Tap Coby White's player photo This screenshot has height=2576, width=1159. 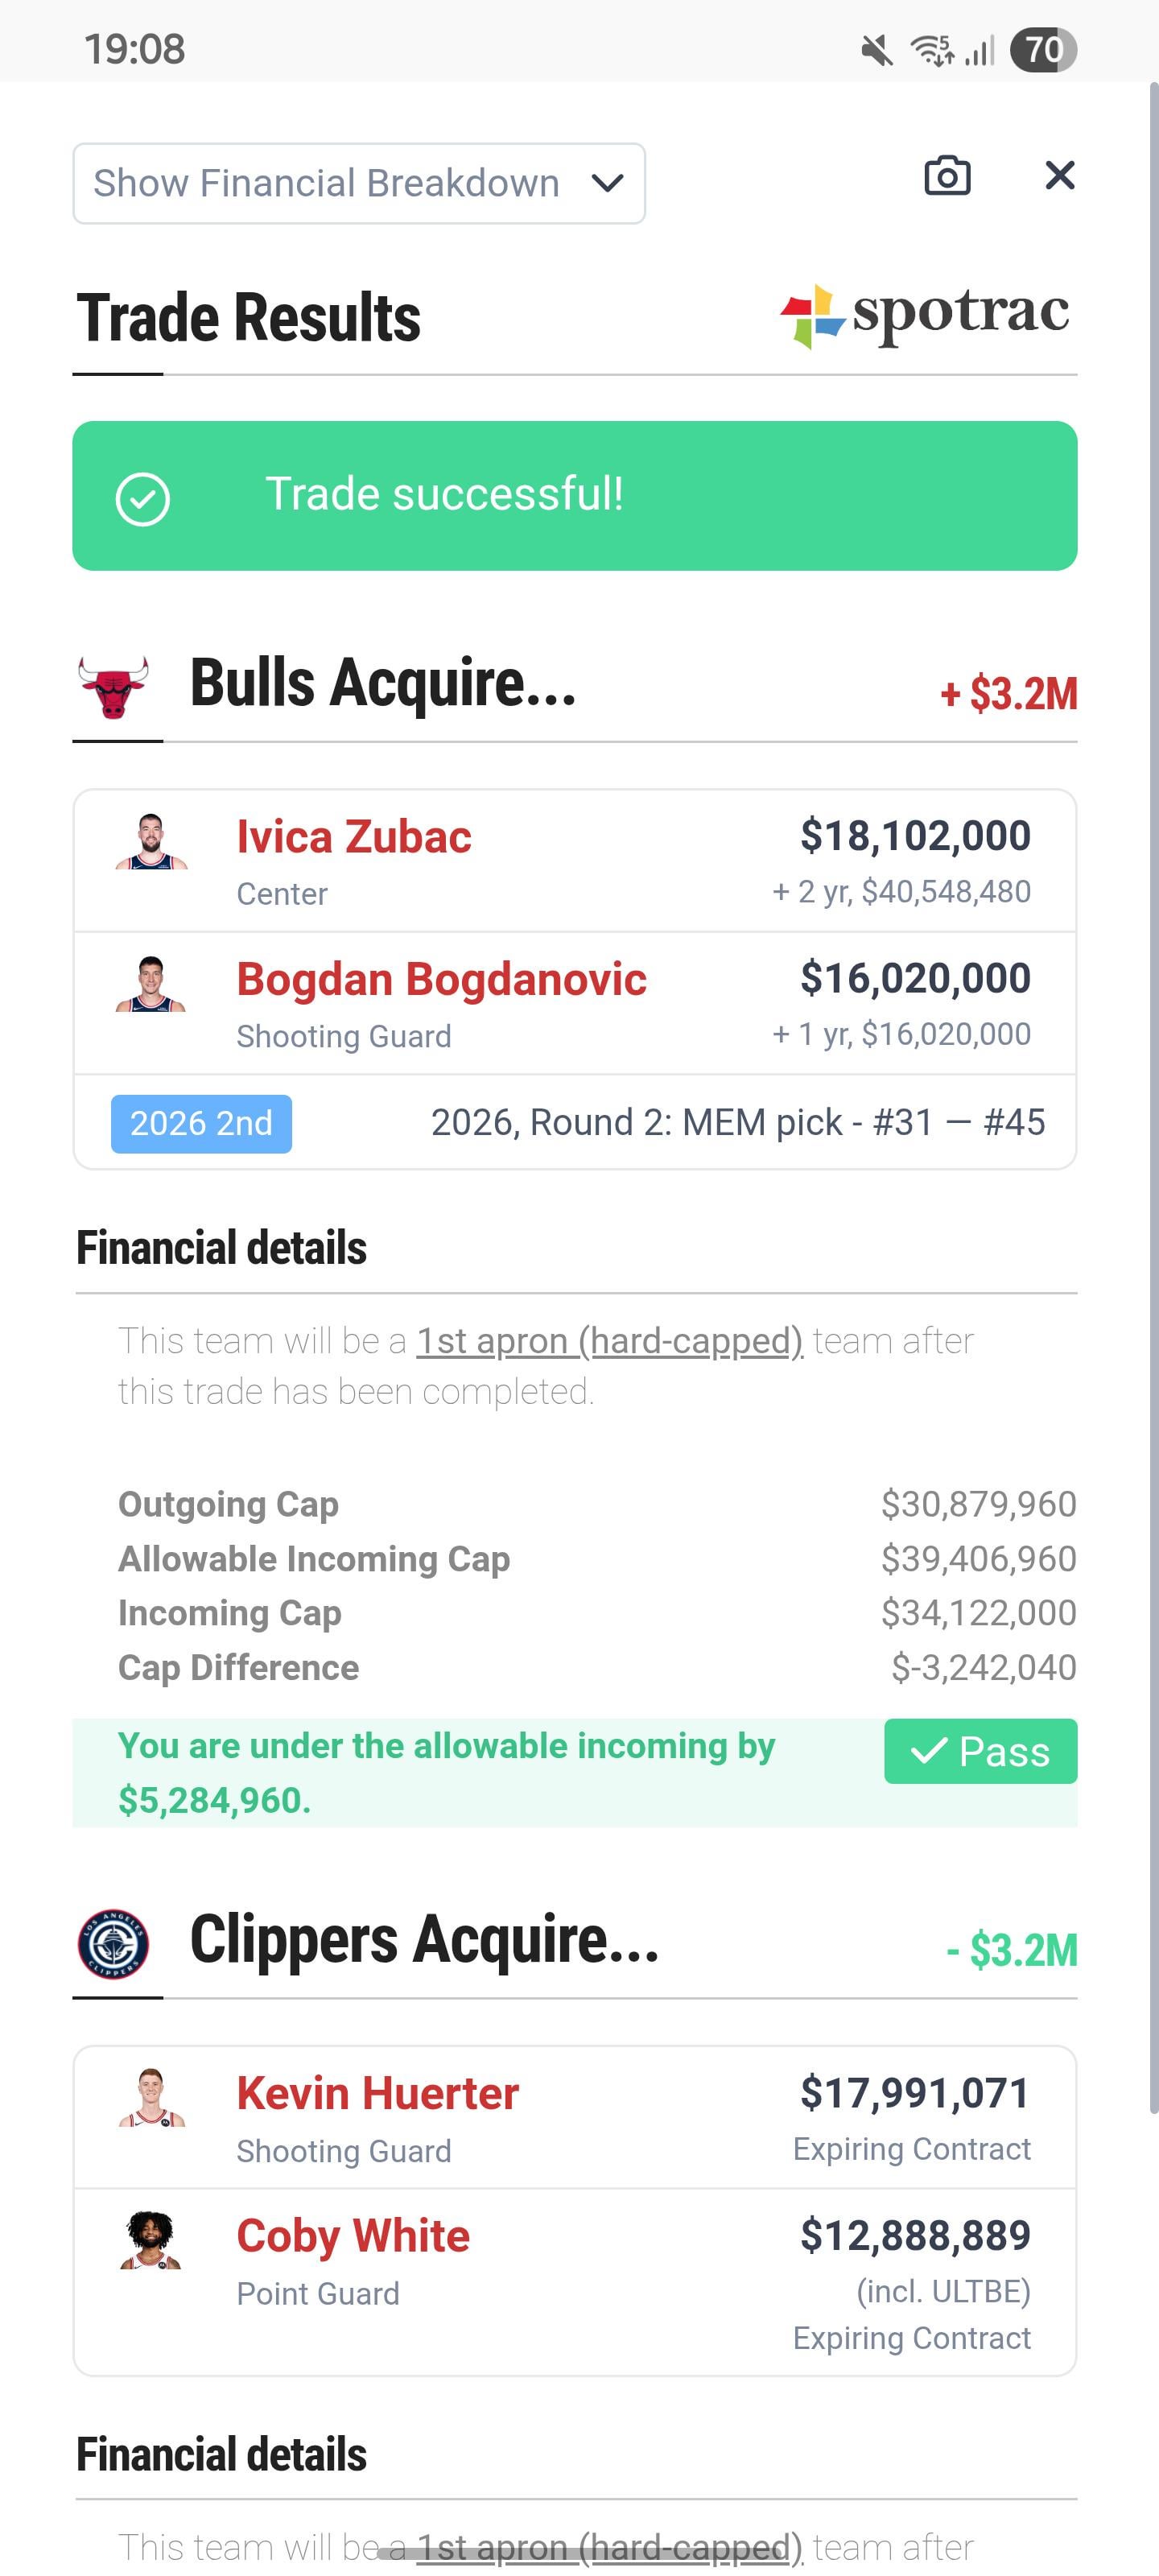click(x=151, y=2240)
